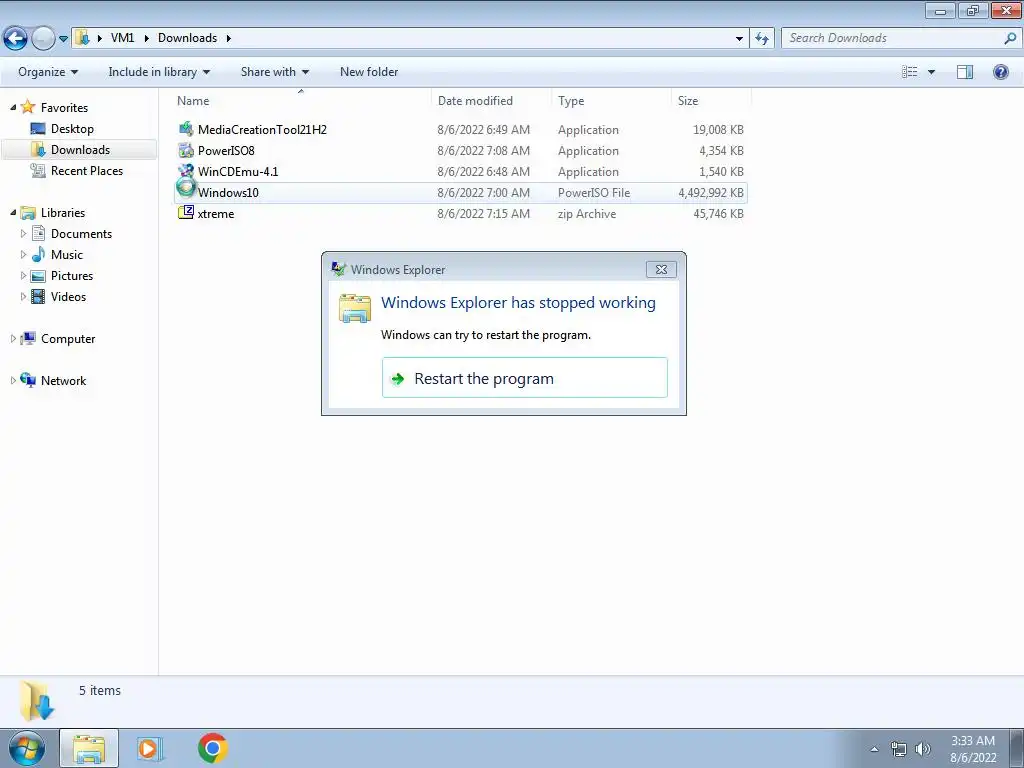Screen dimensions: 1024x768
Task: Refresh the Downloads folder view
Action: [x=761, y=39]
